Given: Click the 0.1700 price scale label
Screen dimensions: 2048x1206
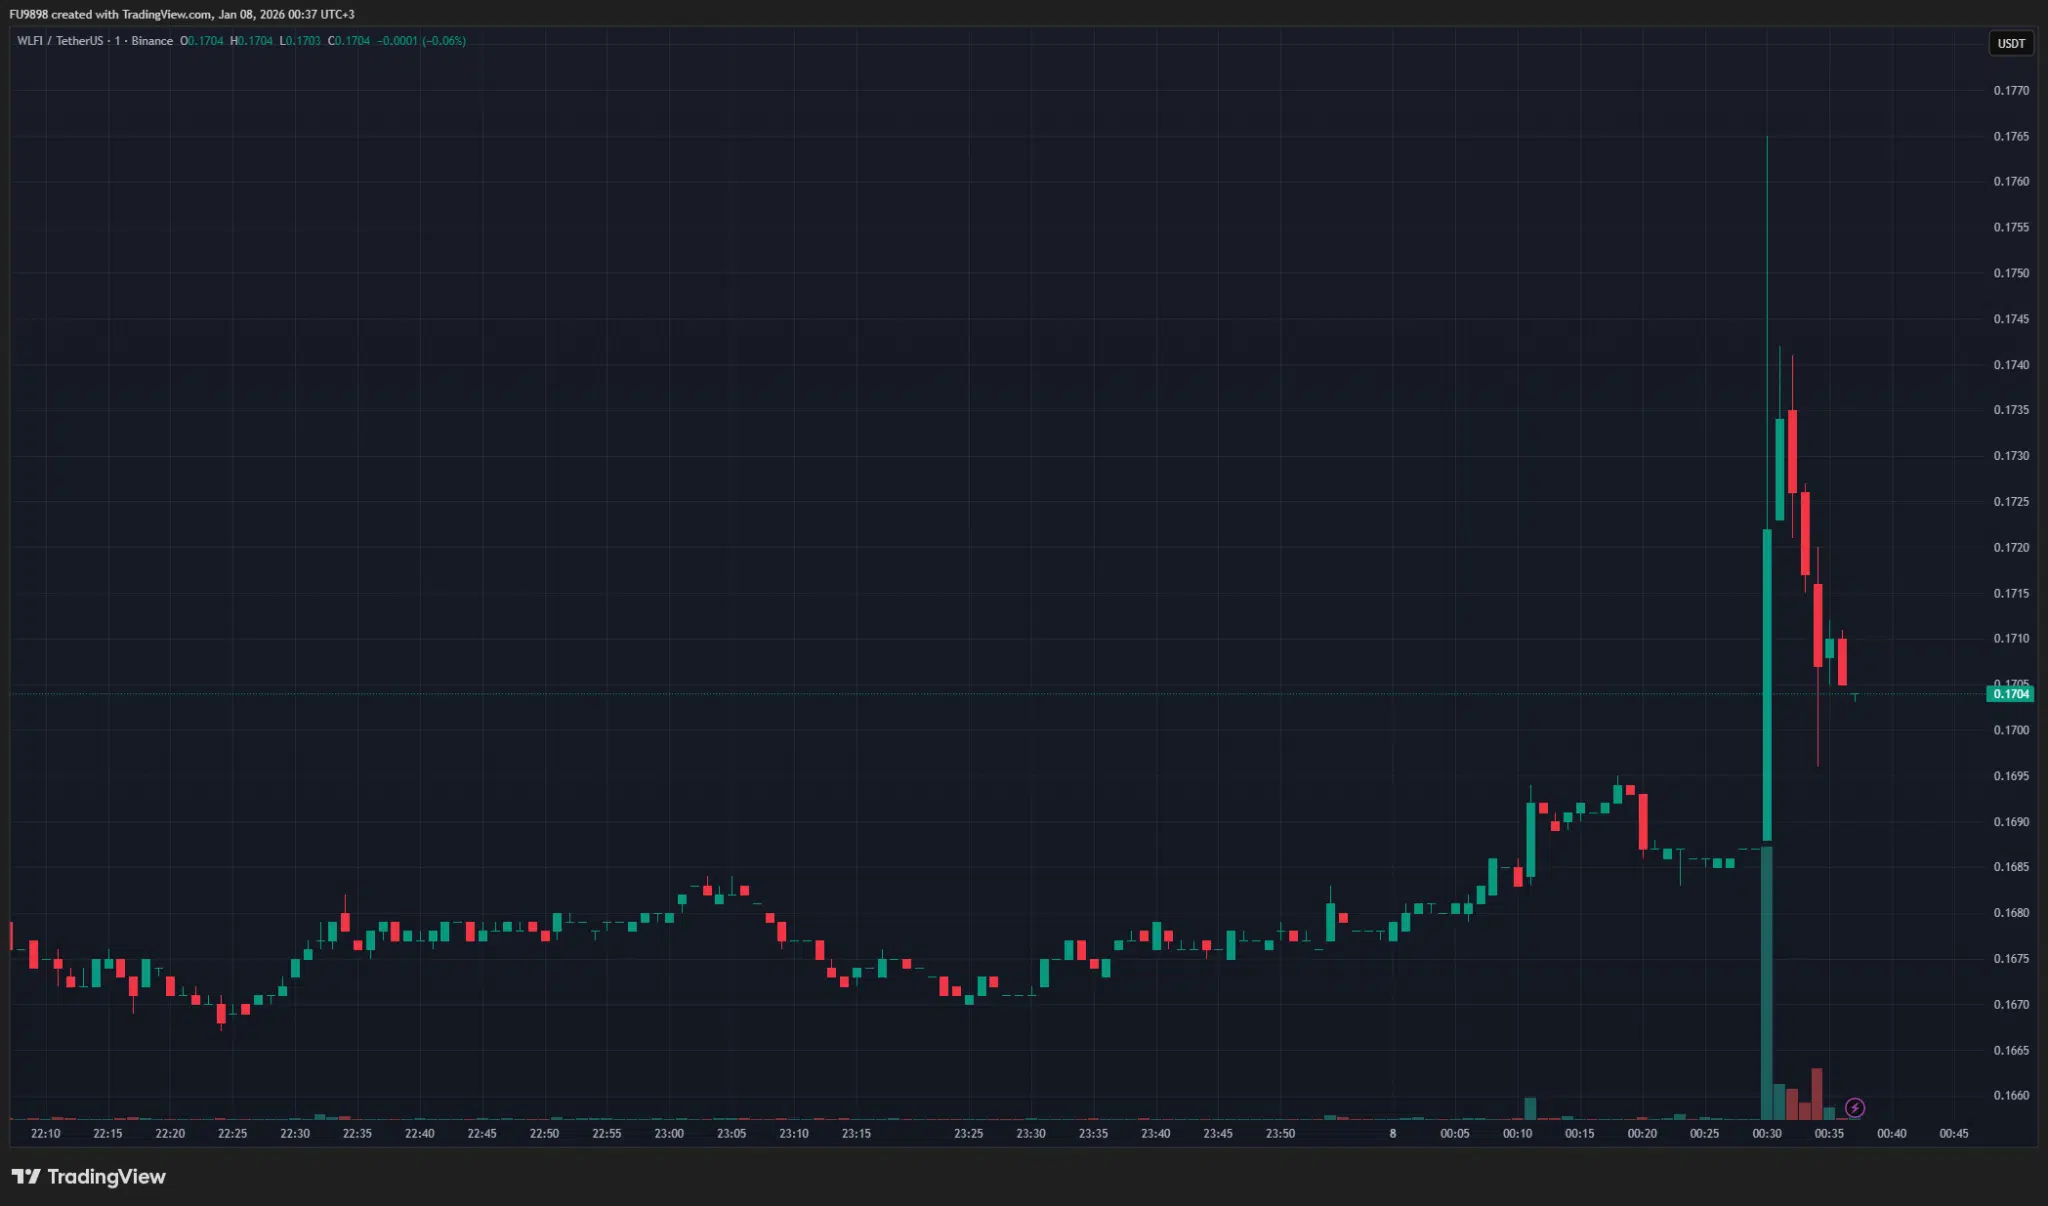Looking at the screenshot, I should click(x=2011, y=730).
